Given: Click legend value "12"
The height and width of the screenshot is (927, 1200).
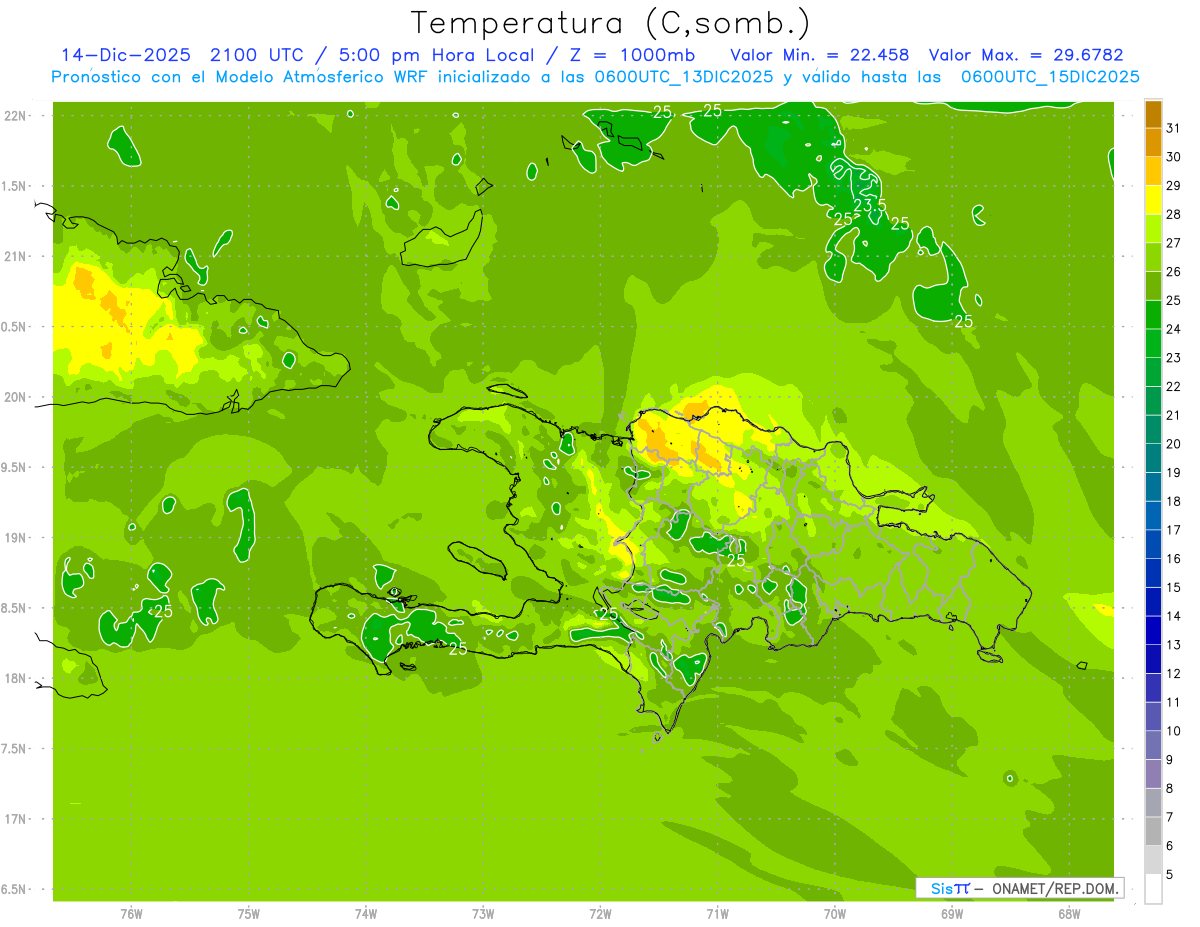Looking at the screenshot, I should (1174, 674).
